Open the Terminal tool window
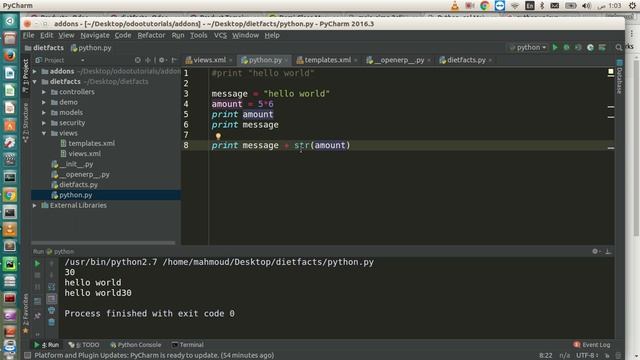The height and width of the screenshot is (360, 640). pyautogui.click(x=188, y=345)
